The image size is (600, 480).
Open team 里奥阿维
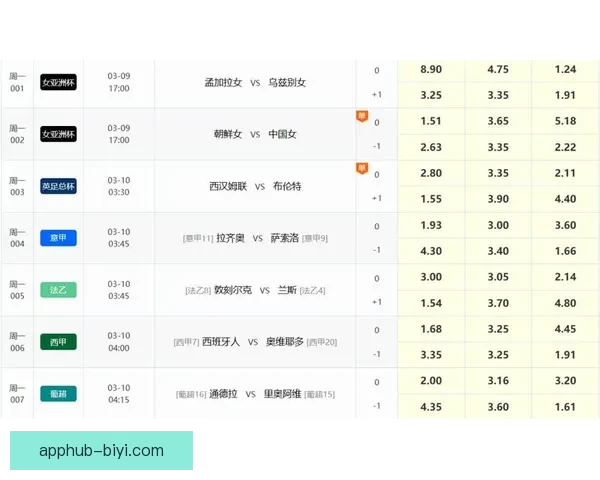[282, 394]
